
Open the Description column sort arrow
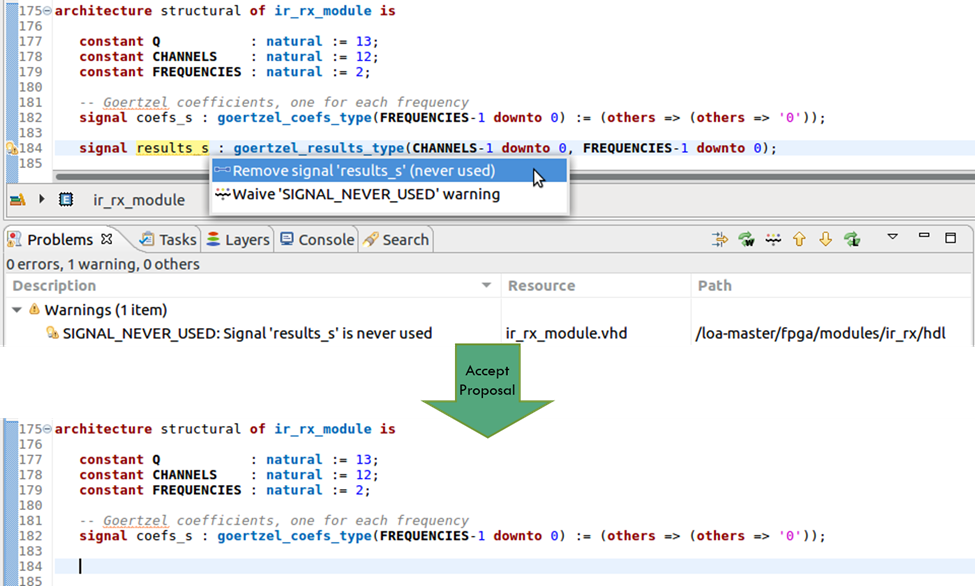(486, 286)
